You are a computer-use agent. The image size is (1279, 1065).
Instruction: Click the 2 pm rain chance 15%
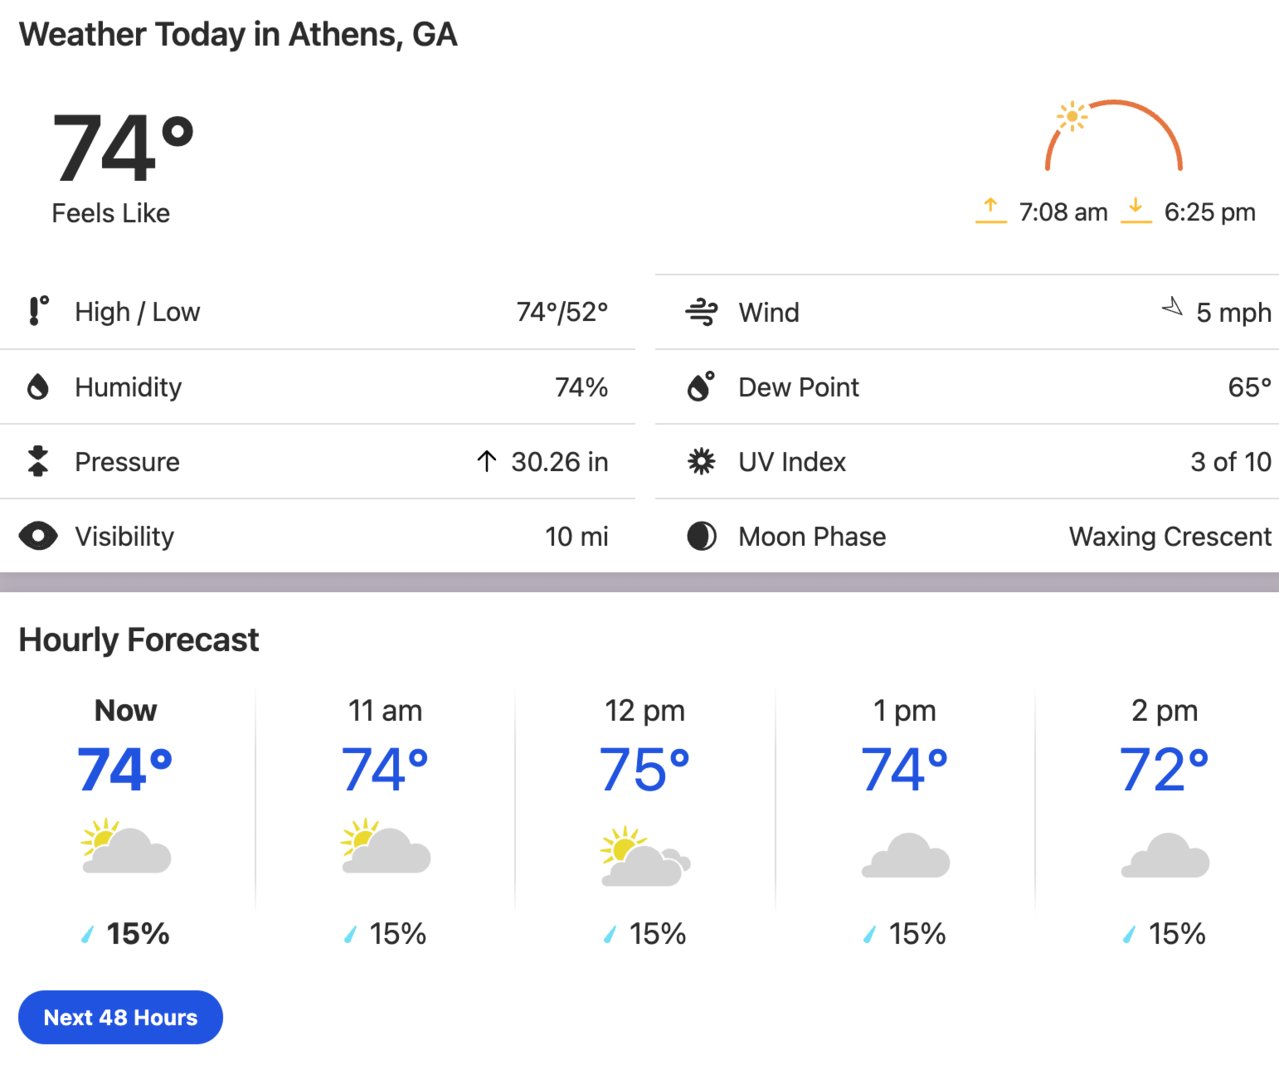coord(1164,933)
